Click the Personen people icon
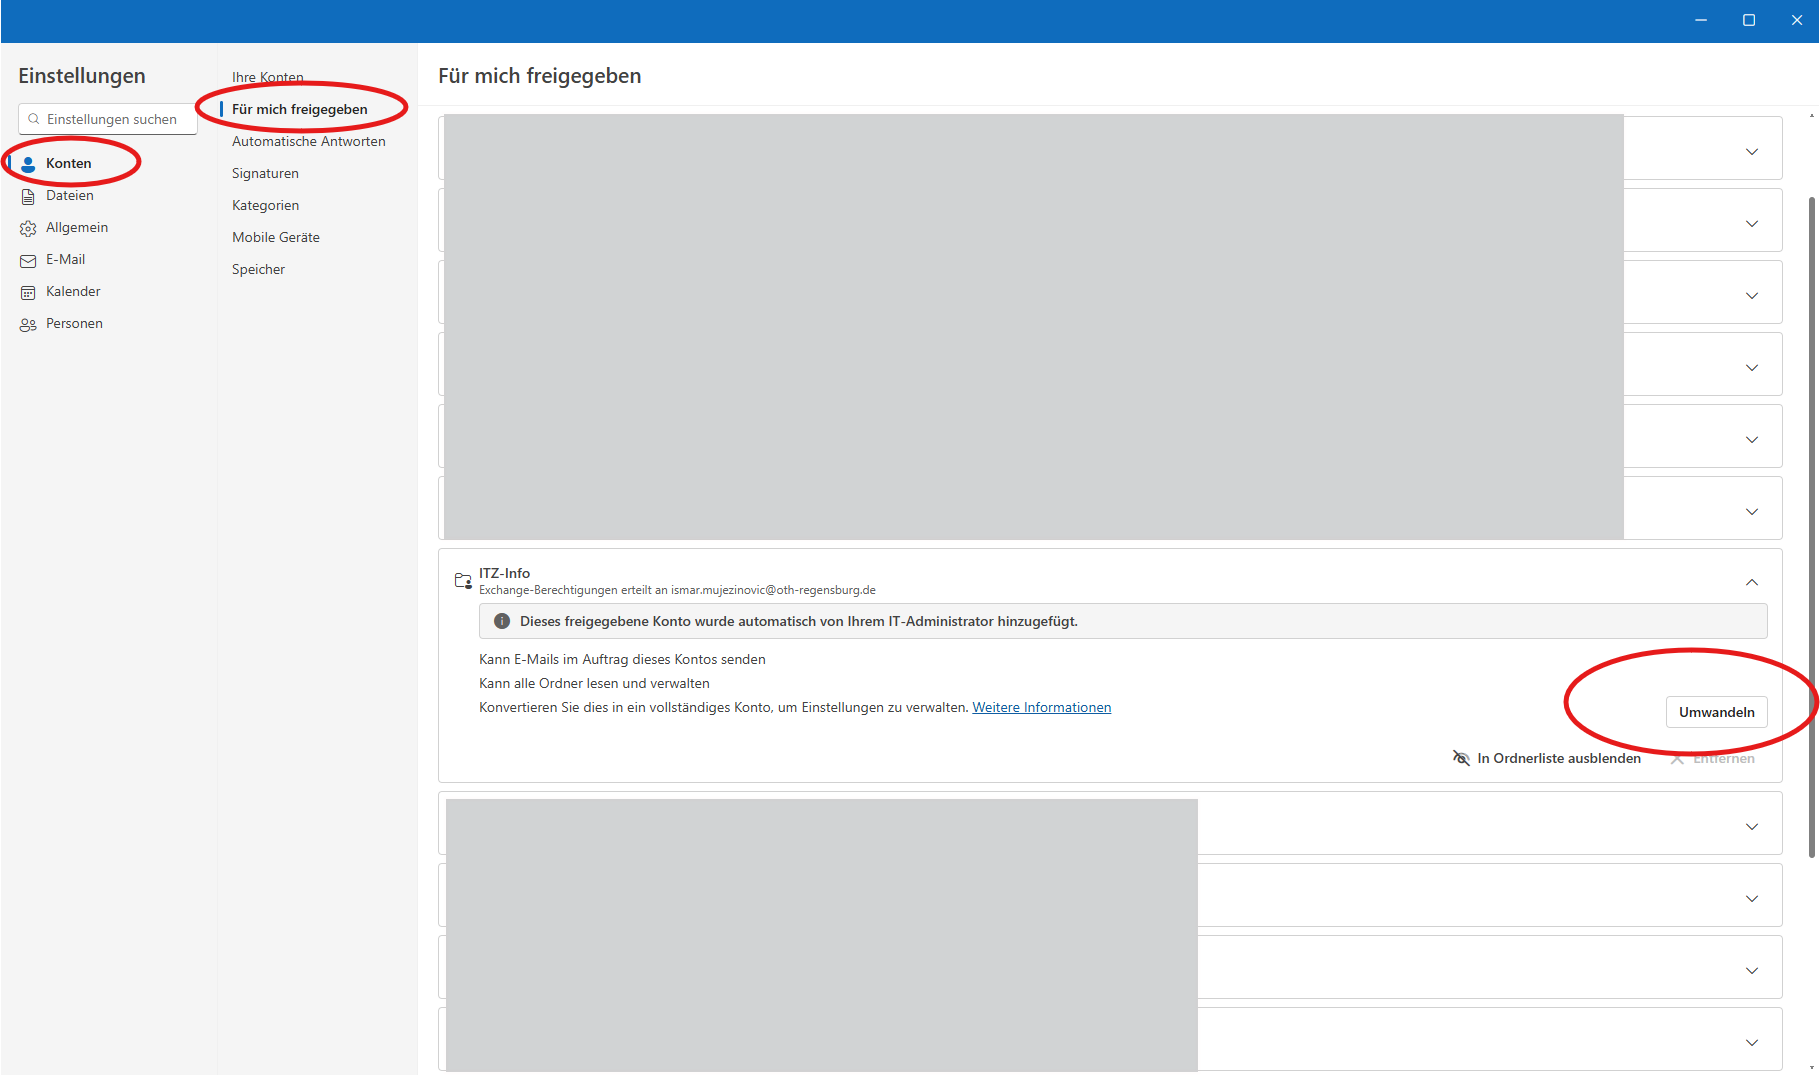The height and width of the screenshot is (1075, 1820). (28, 324)
